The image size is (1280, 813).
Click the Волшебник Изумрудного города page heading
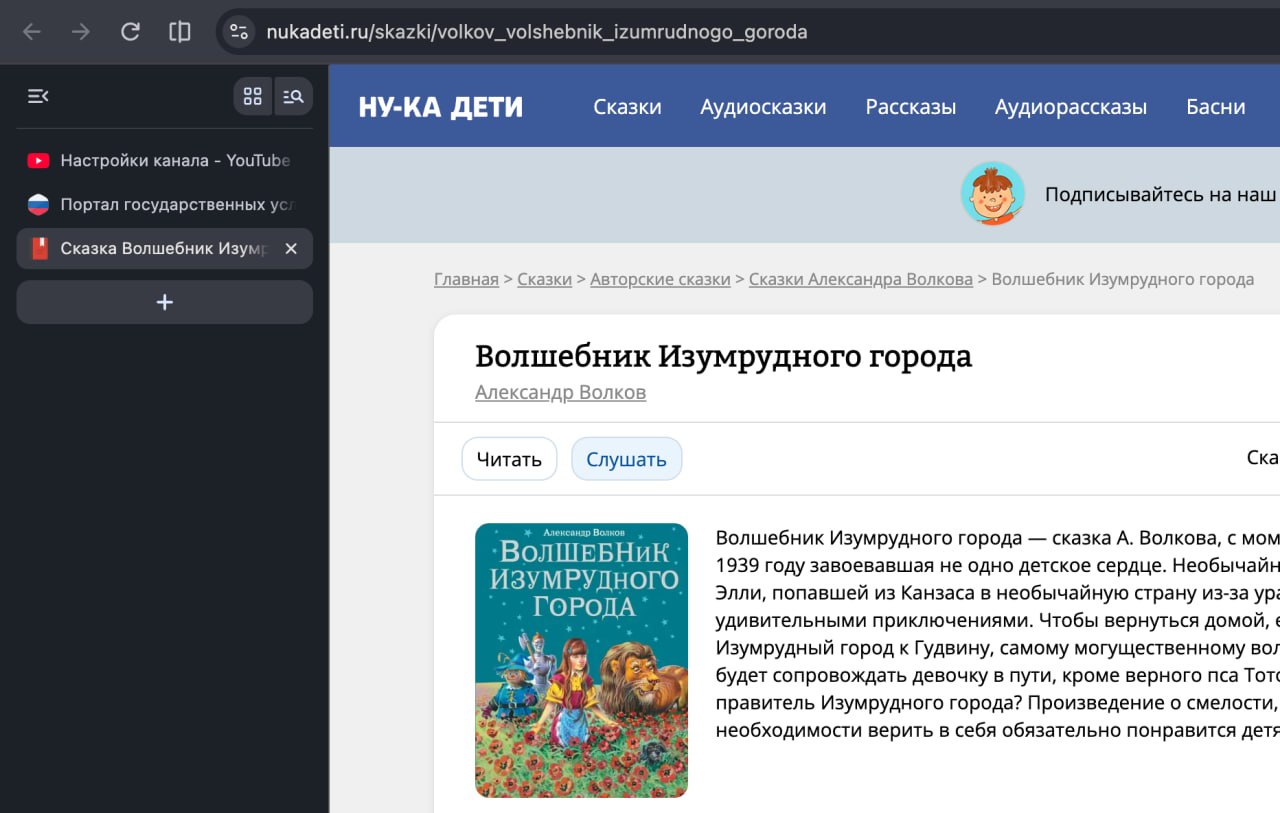pos(723,356)
